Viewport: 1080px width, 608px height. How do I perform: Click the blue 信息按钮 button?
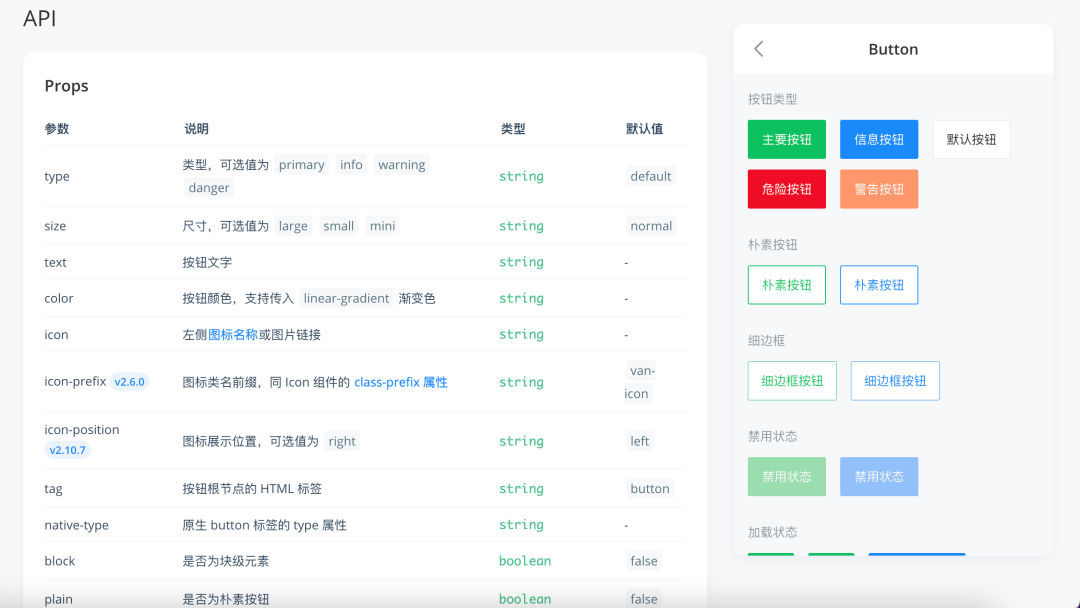click(879, 140)
